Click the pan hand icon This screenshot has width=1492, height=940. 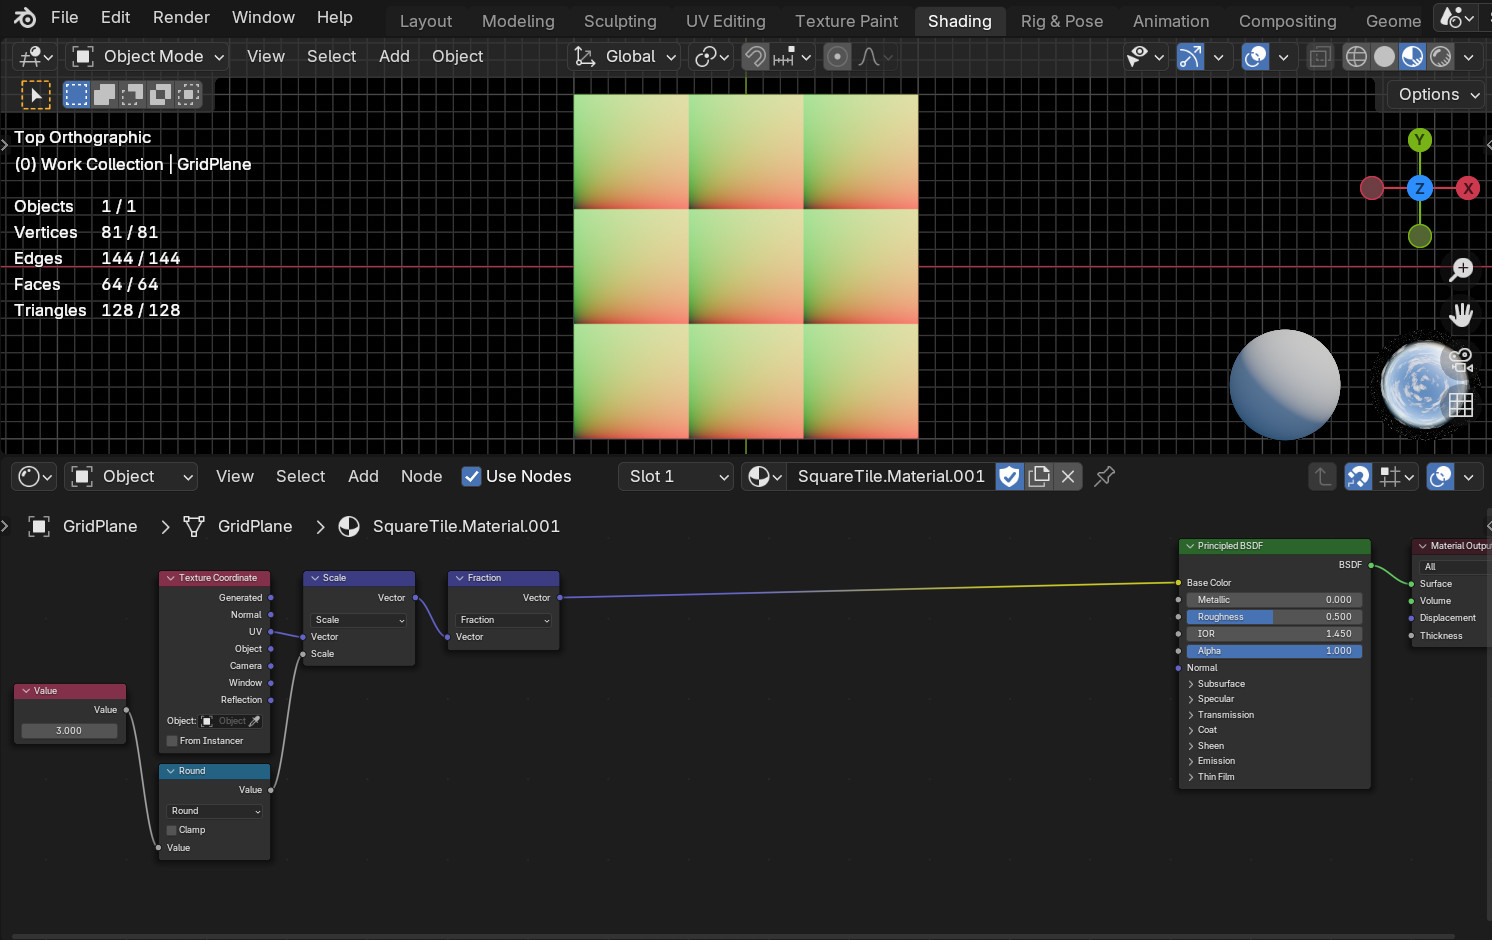click(1461, 315)
